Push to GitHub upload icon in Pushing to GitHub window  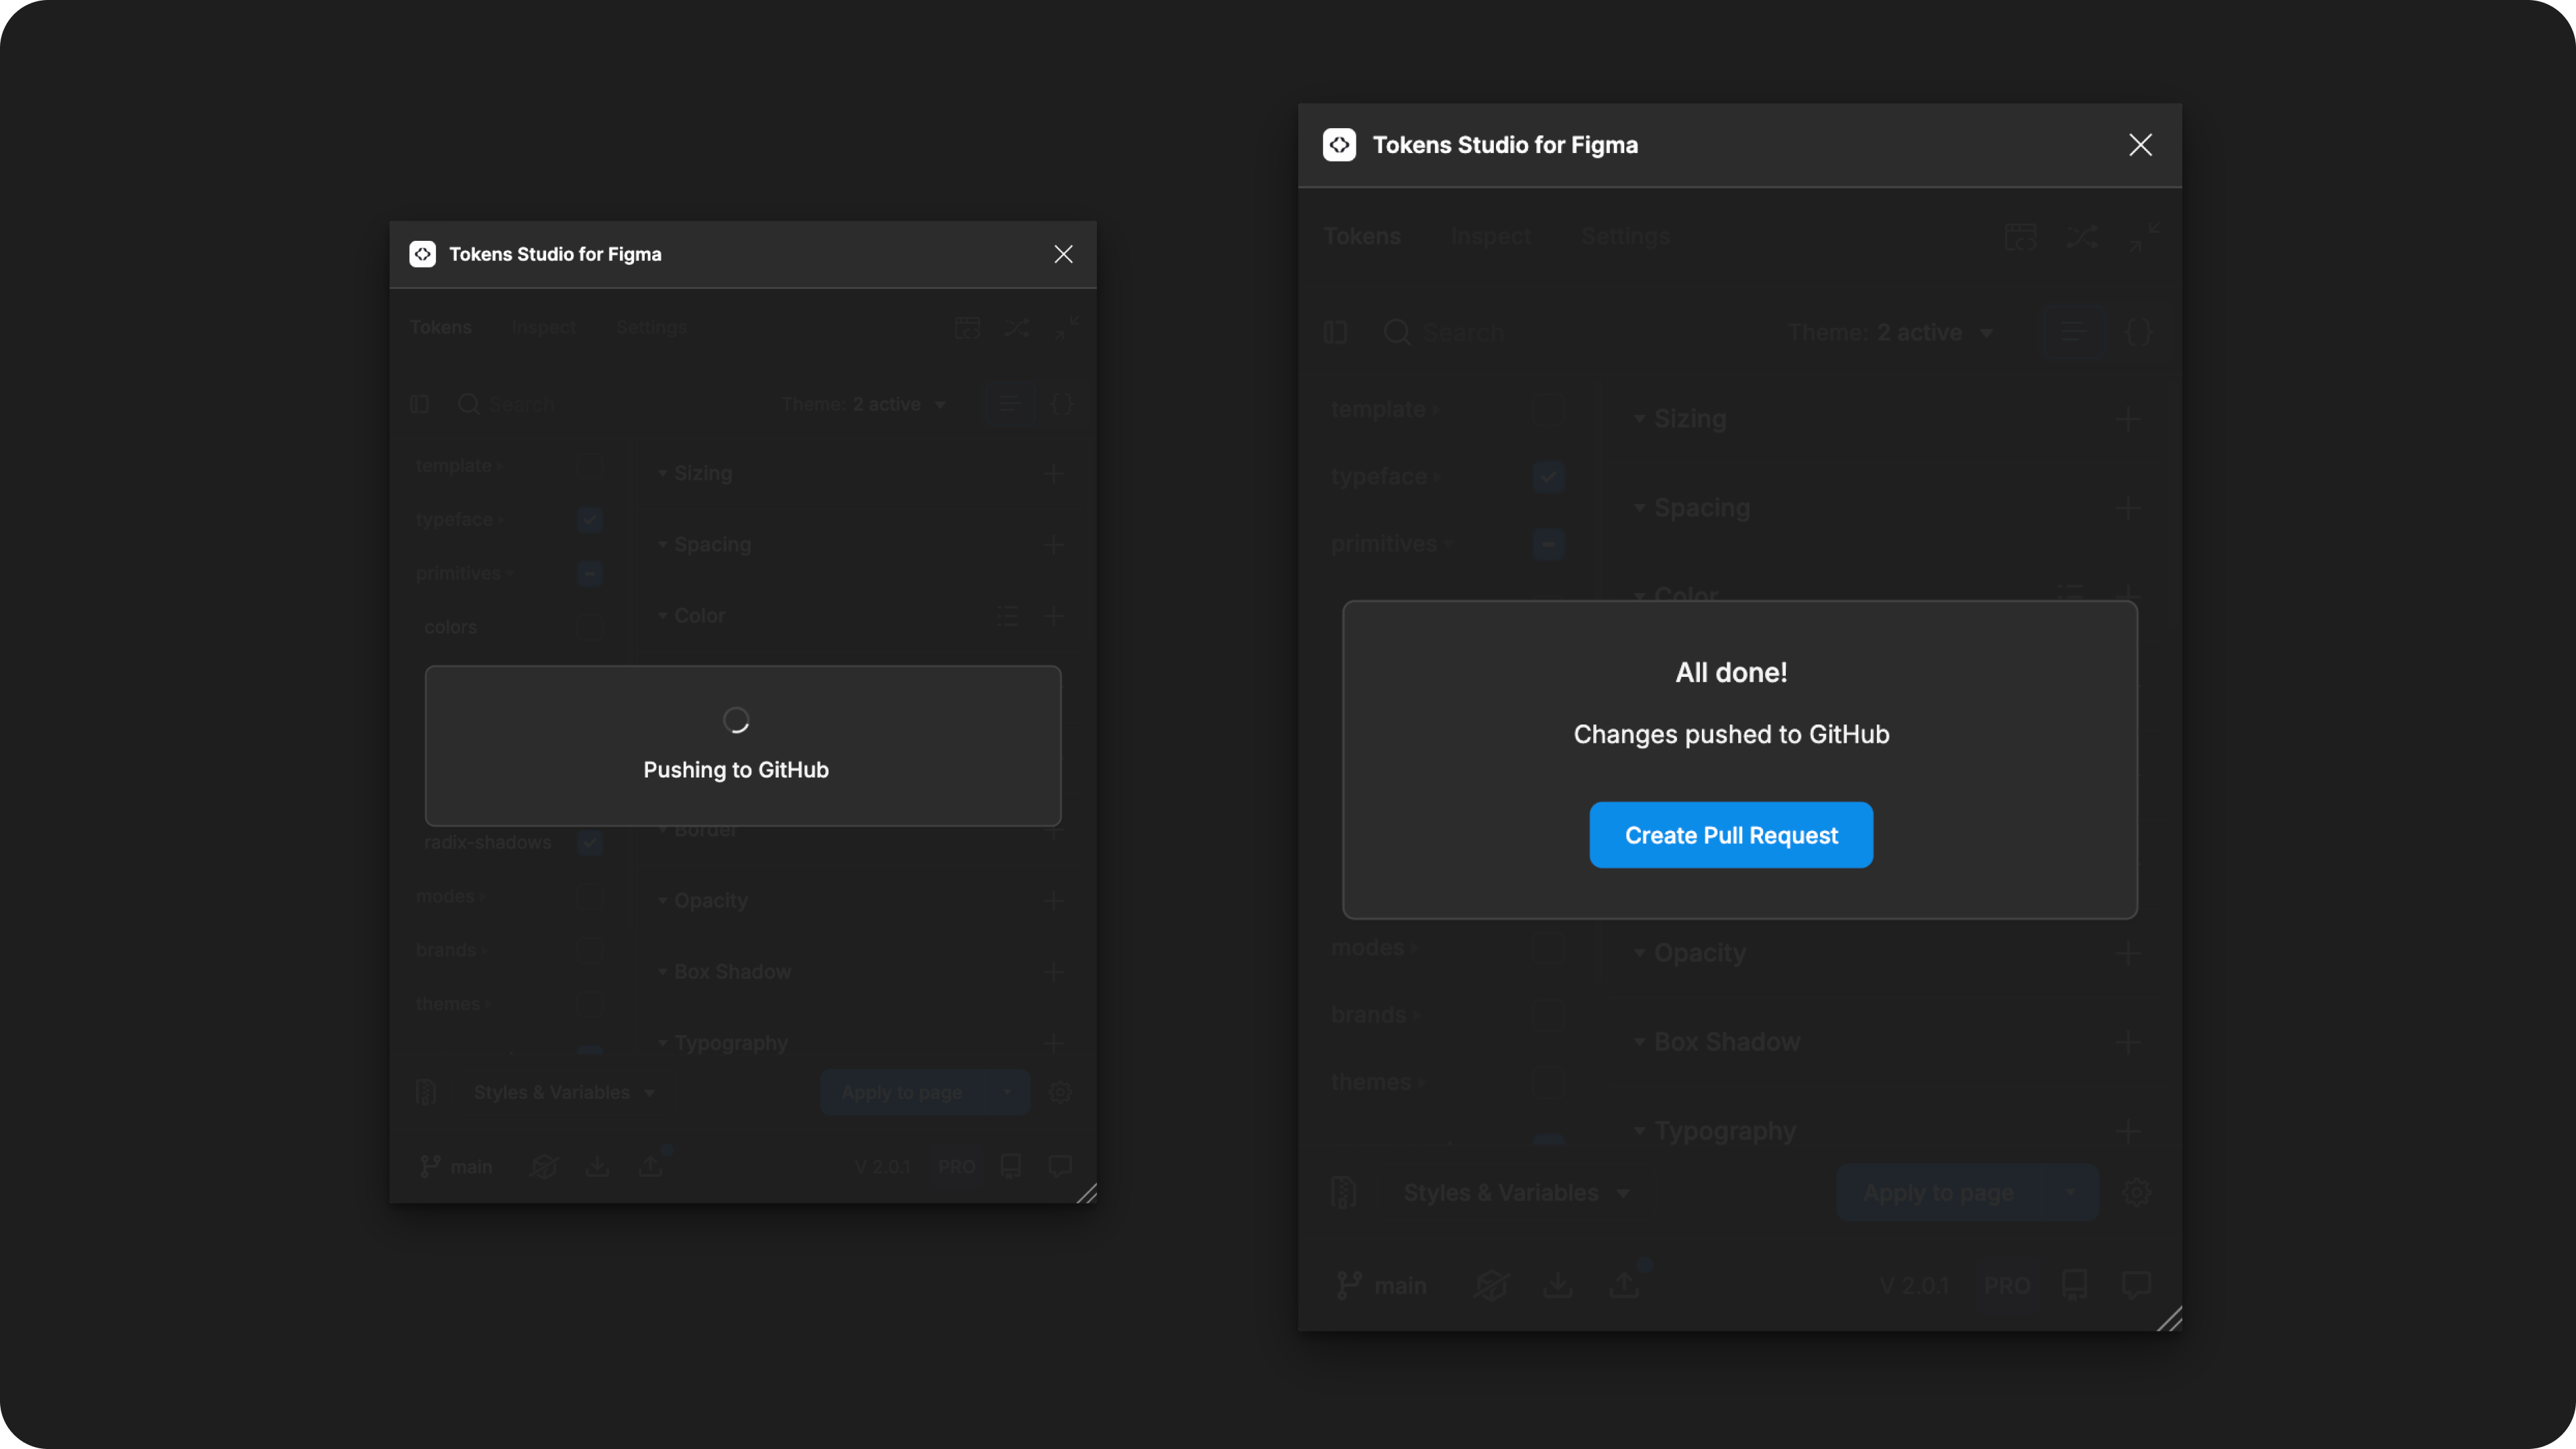pos(650,1166)
